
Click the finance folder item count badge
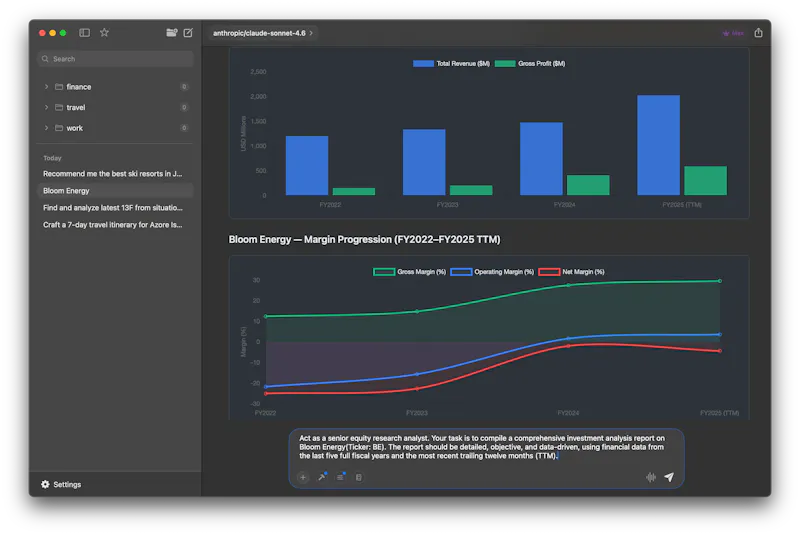184,87
